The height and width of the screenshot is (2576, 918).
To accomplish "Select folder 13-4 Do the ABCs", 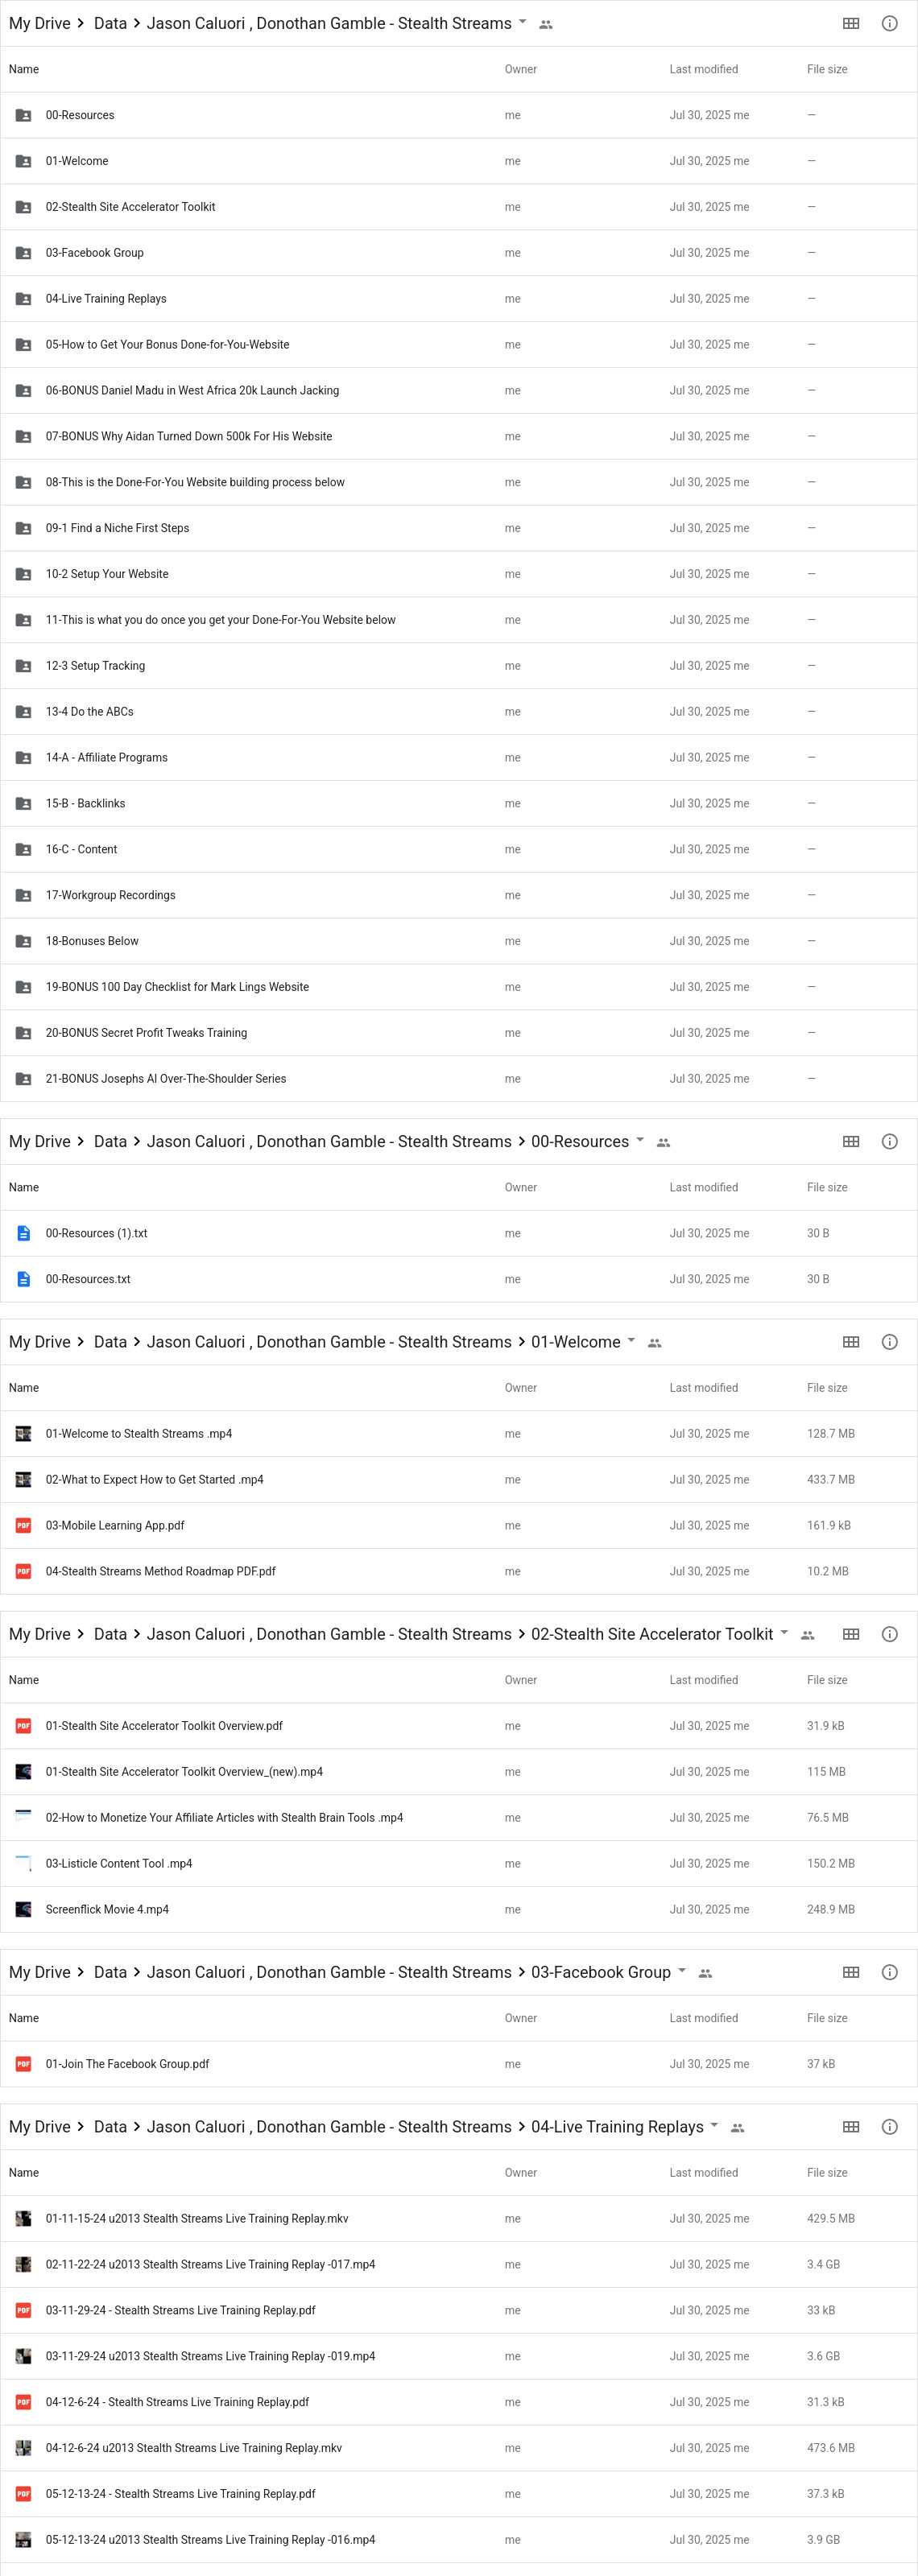I will (459, 711).
